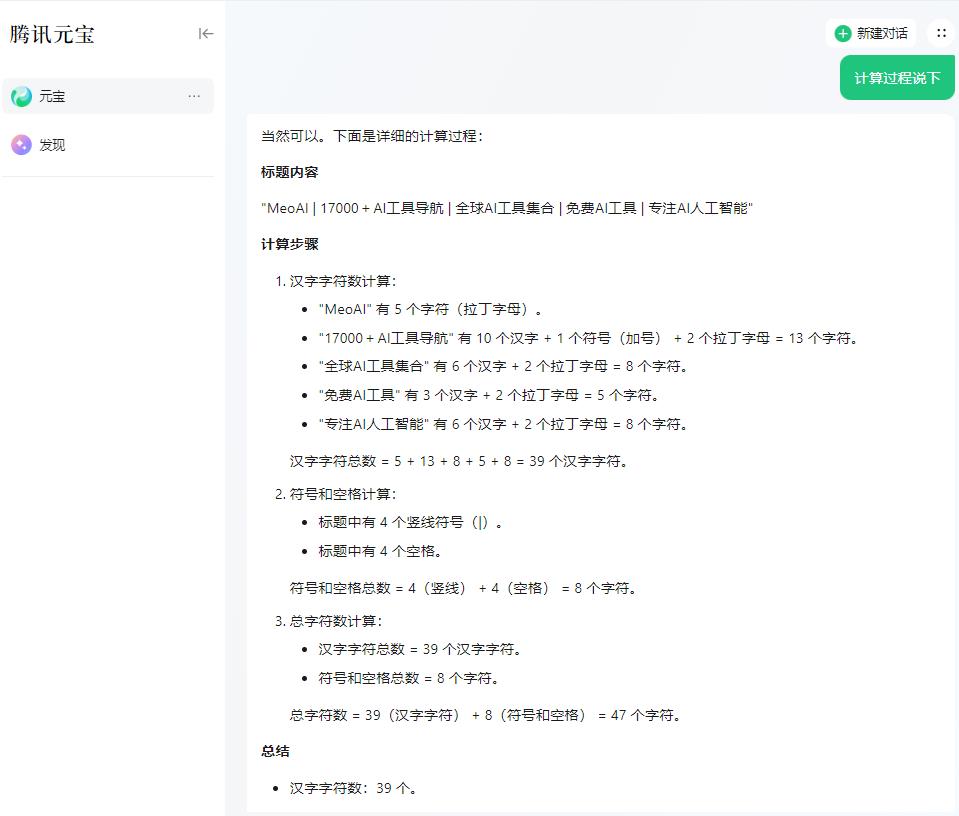Click the 发现 discover icon

21,145
